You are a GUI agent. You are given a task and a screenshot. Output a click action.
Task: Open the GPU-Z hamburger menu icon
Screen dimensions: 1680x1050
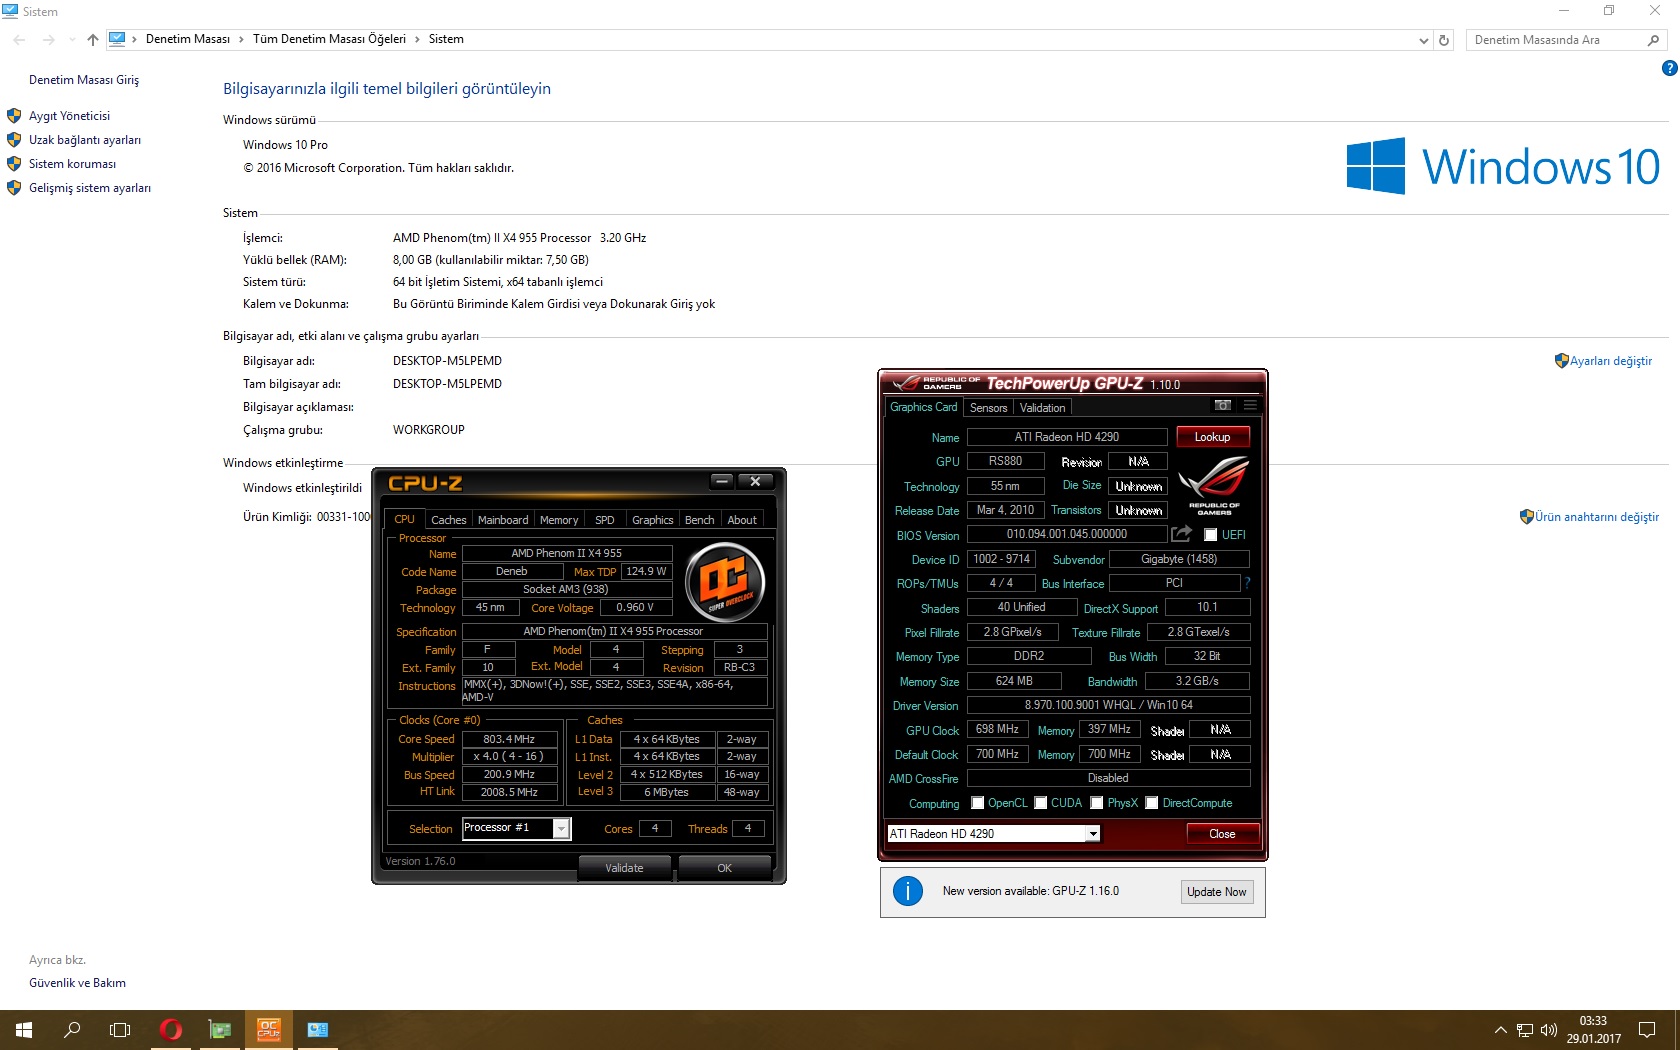coord(1250,406)
